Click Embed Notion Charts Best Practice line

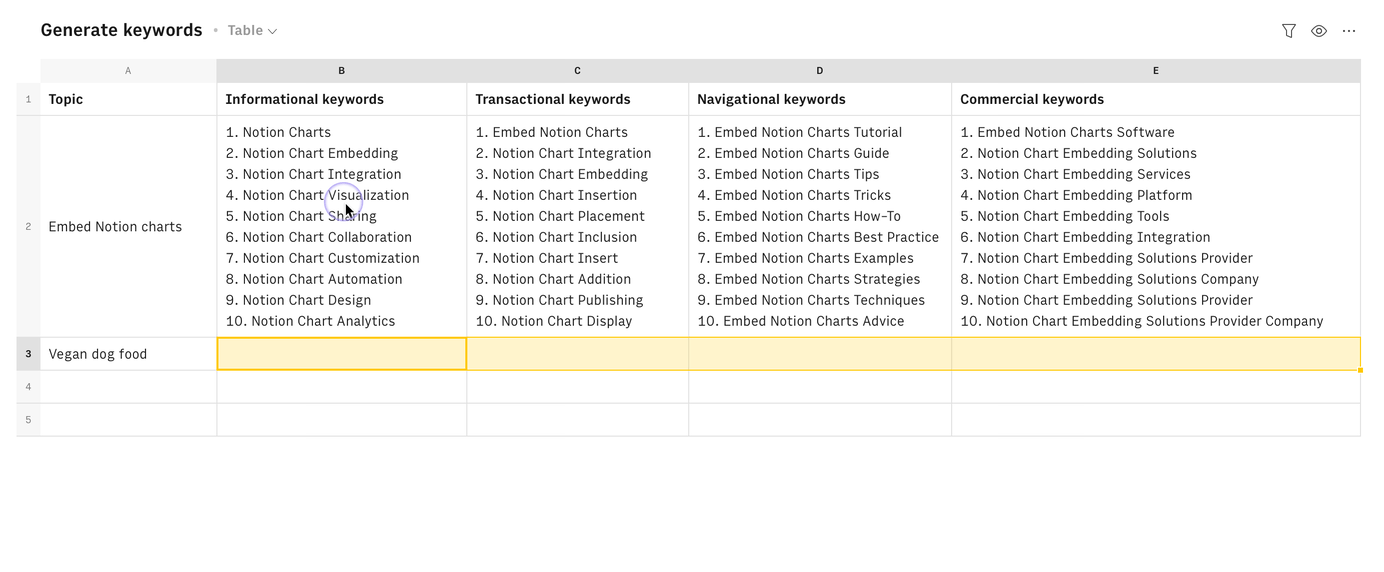pyautogui.click(x=818, y=237)
